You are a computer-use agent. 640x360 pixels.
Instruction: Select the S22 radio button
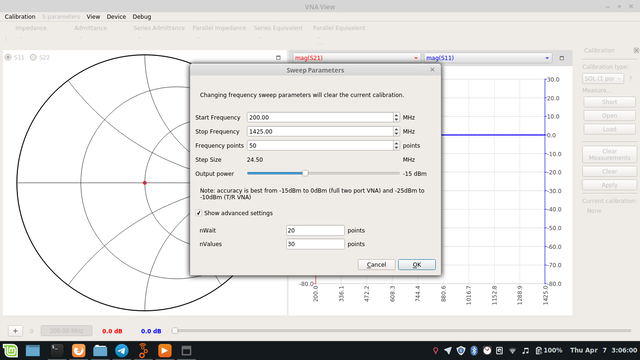tap(33, 58)
